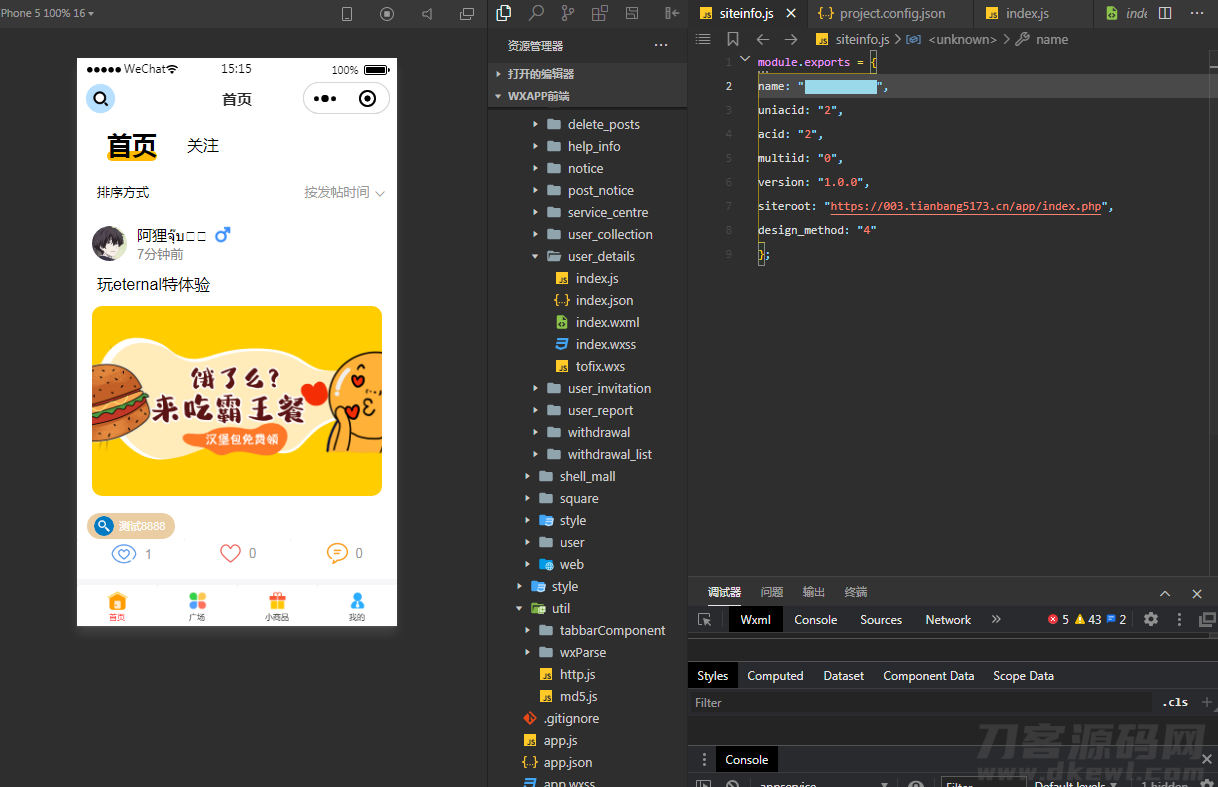
Task: Toggle the .cls class editor in Styles
Action: pyautogui.click(x=1175, y=702)
